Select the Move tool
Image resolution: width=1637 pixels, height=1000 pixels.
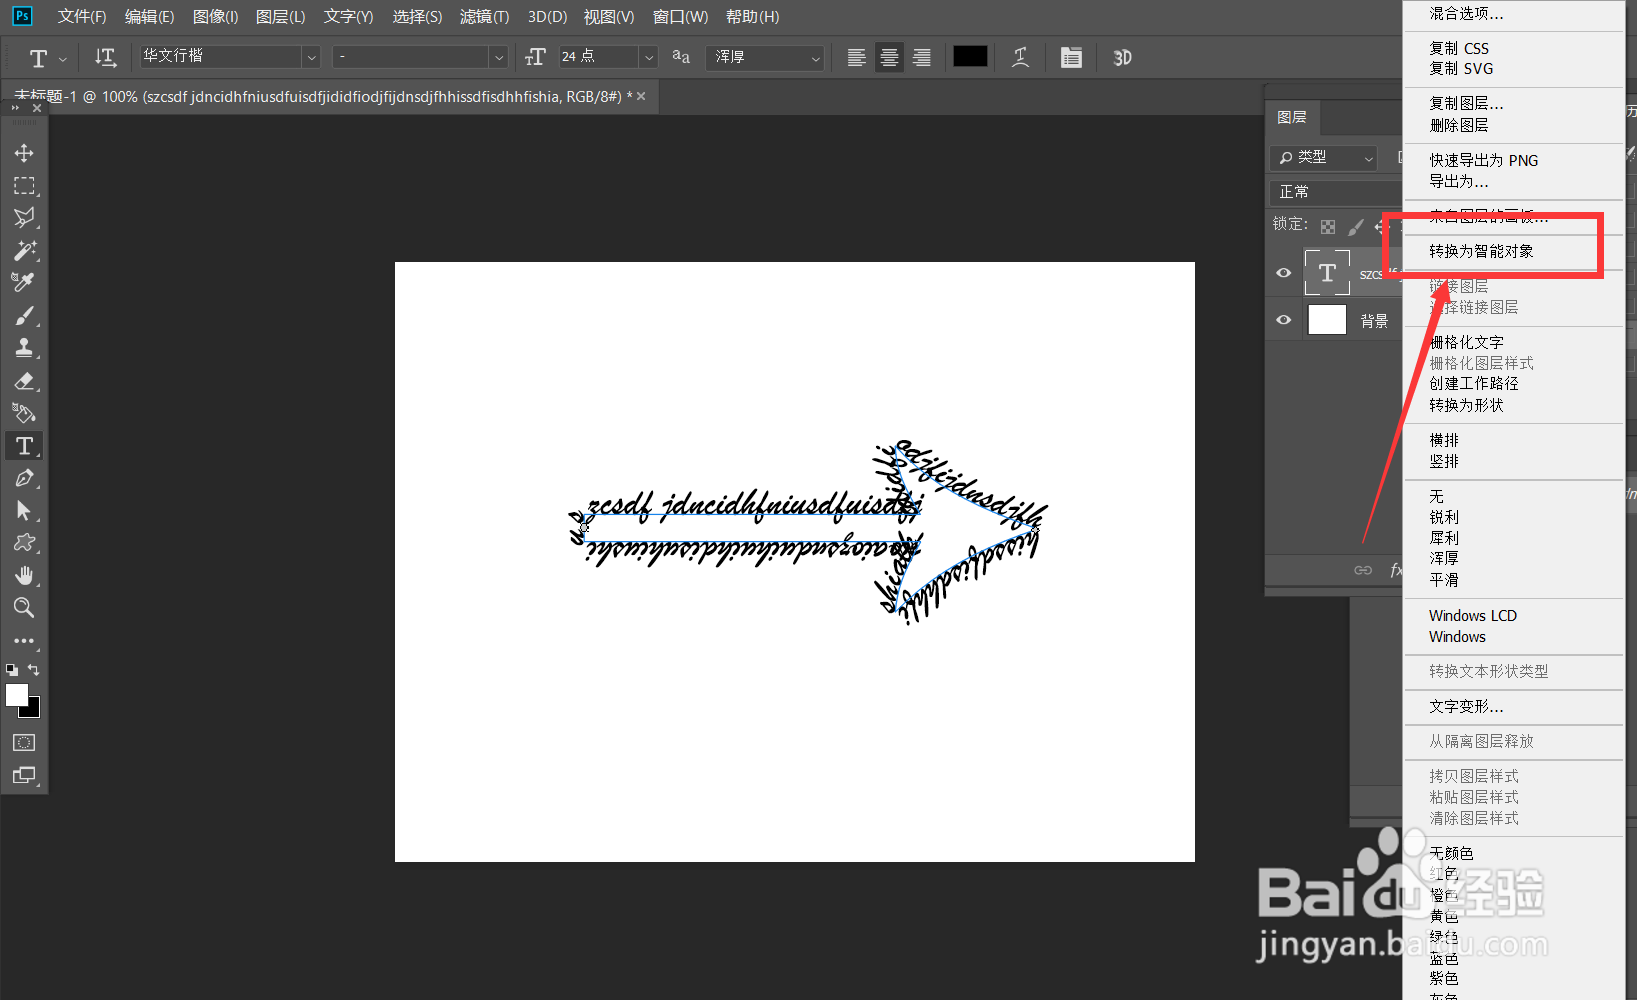pos(24,152)
